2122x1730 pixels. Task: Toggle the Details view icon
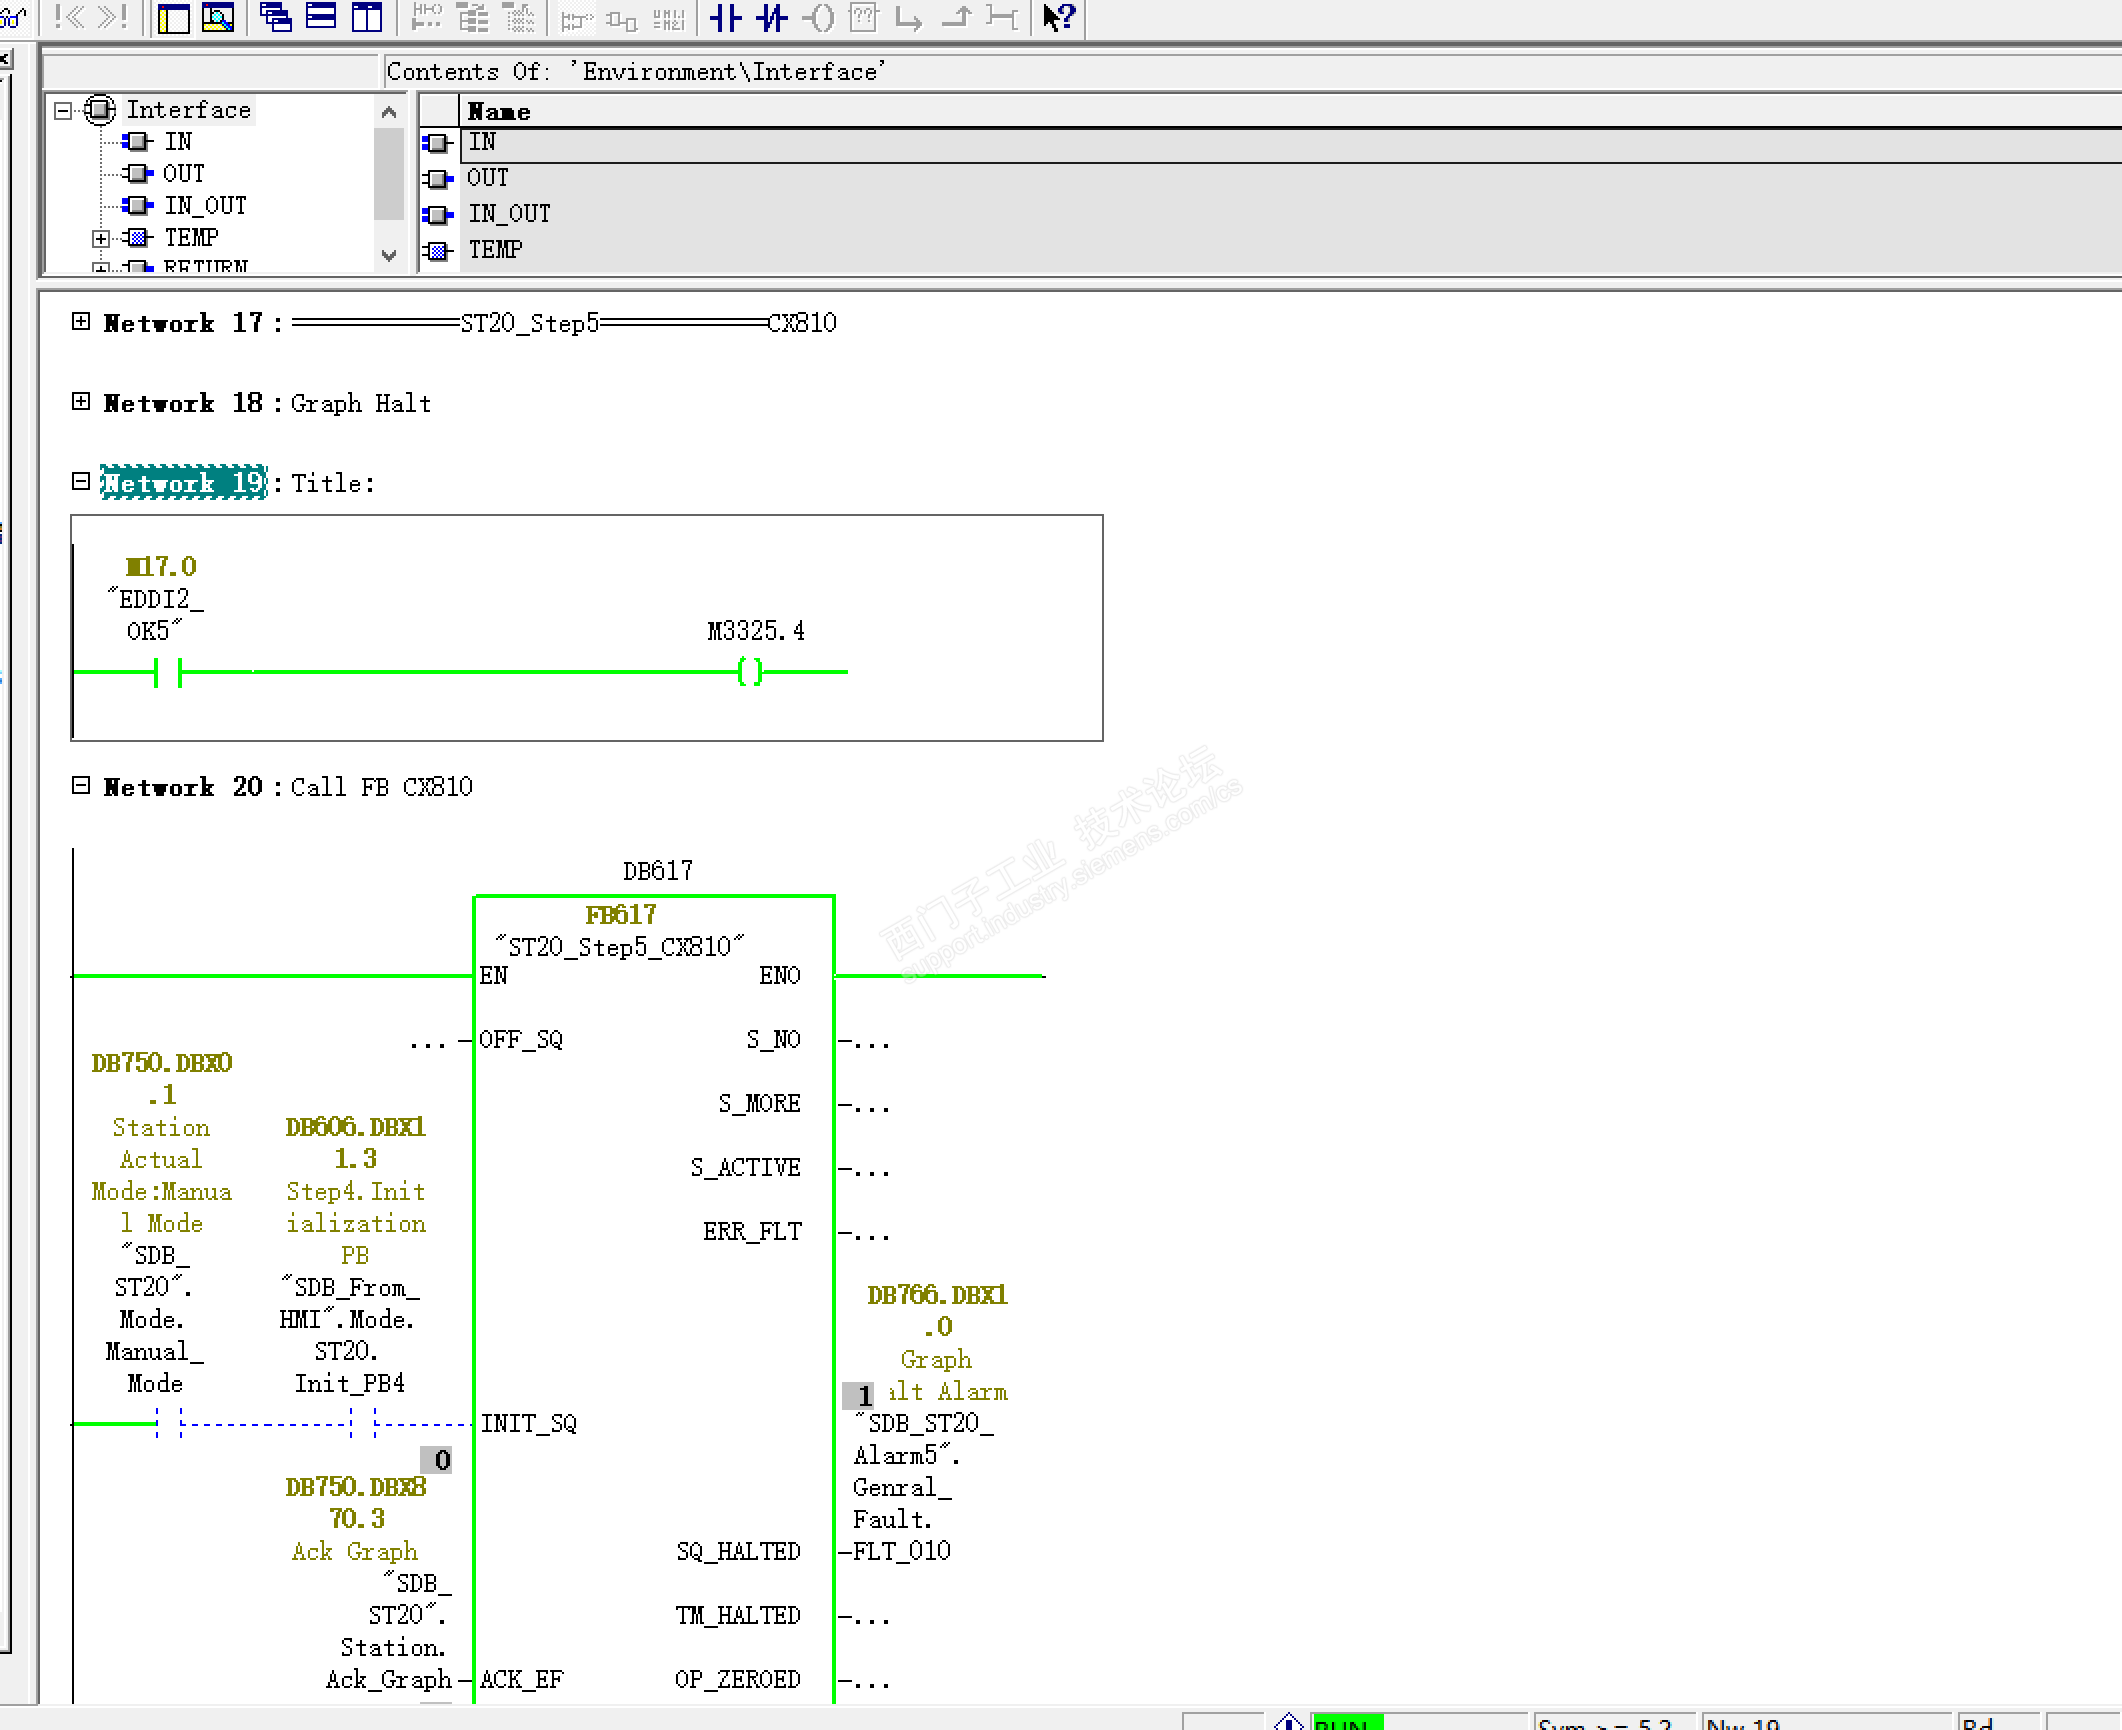tap(217, 17)
